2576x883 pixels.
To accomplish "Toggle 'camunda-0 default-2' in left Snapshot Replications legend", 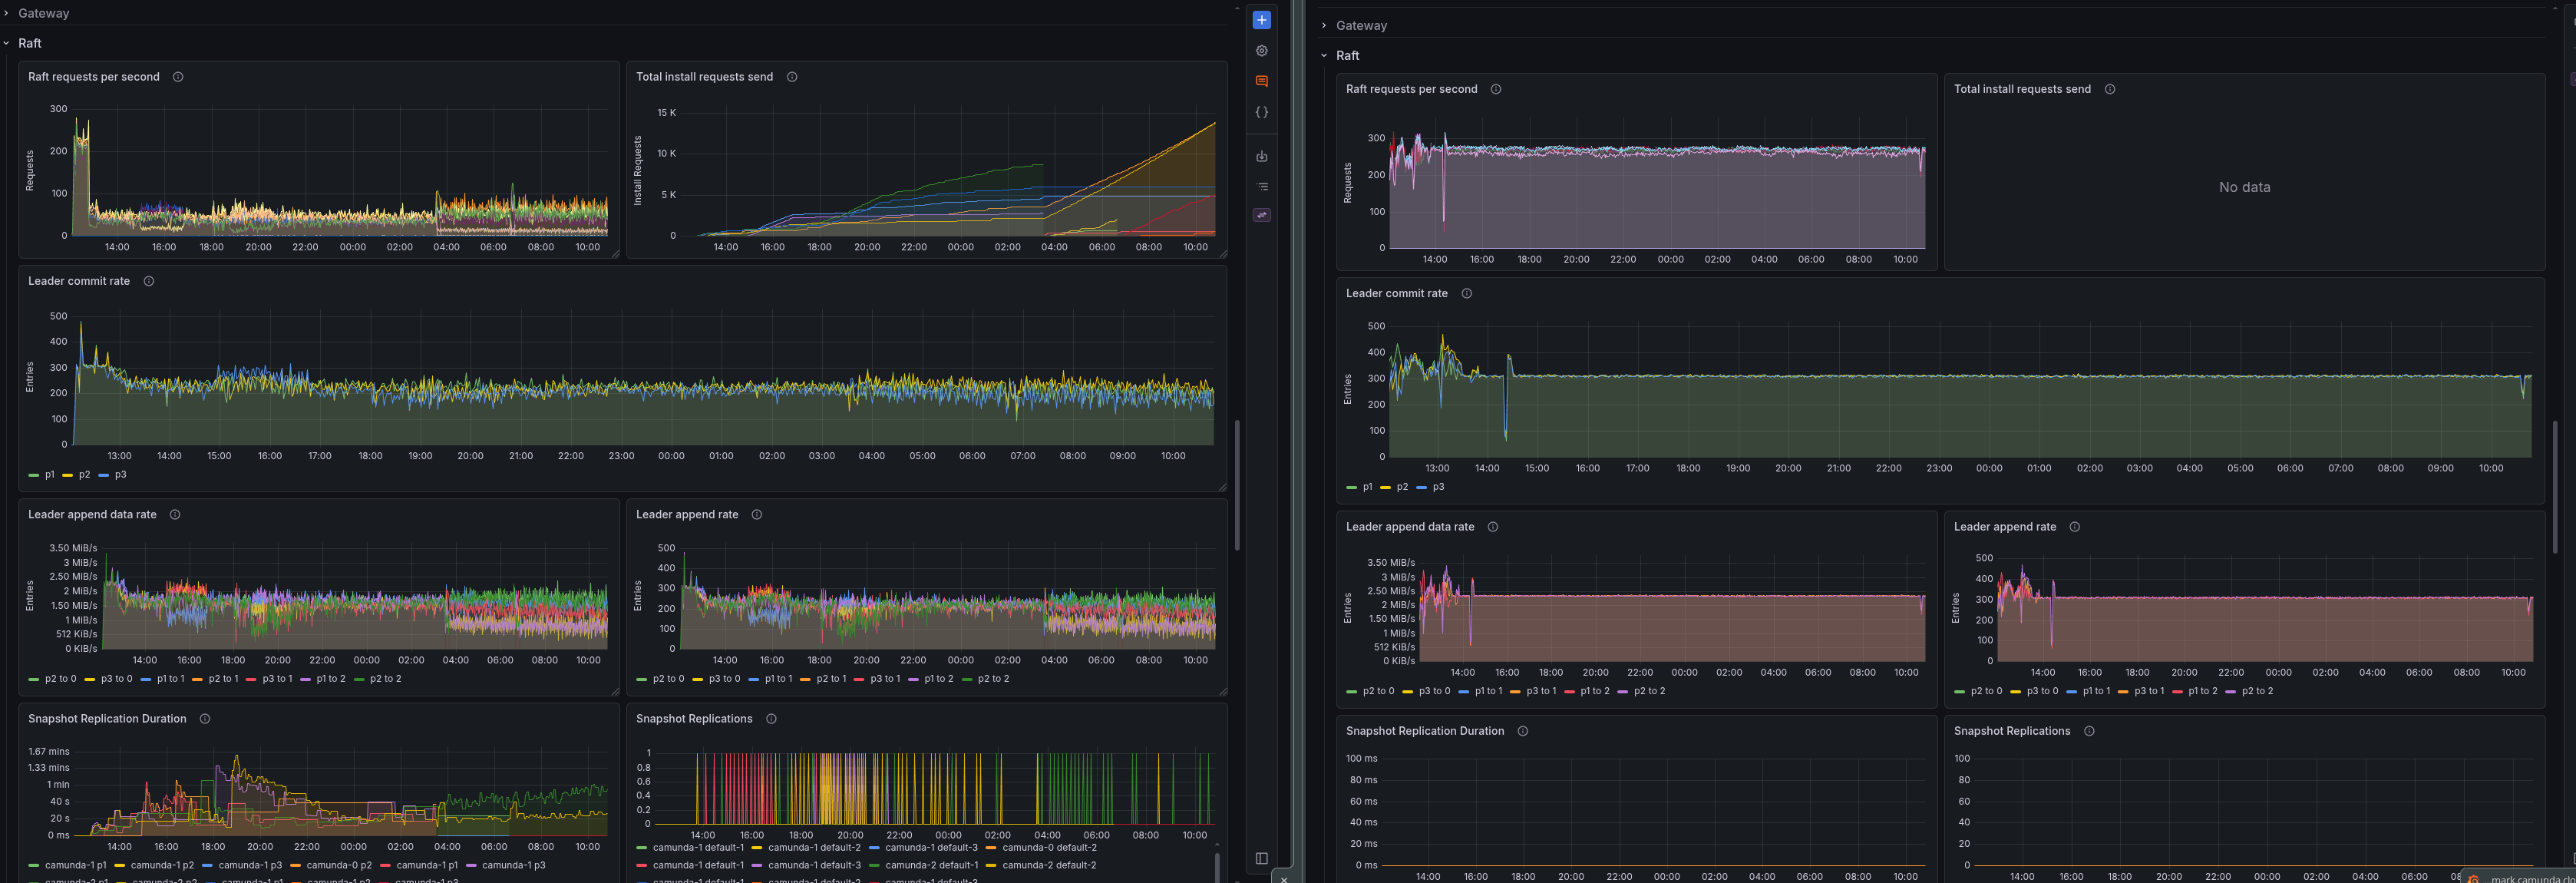I will click(x=1049, y=848).
